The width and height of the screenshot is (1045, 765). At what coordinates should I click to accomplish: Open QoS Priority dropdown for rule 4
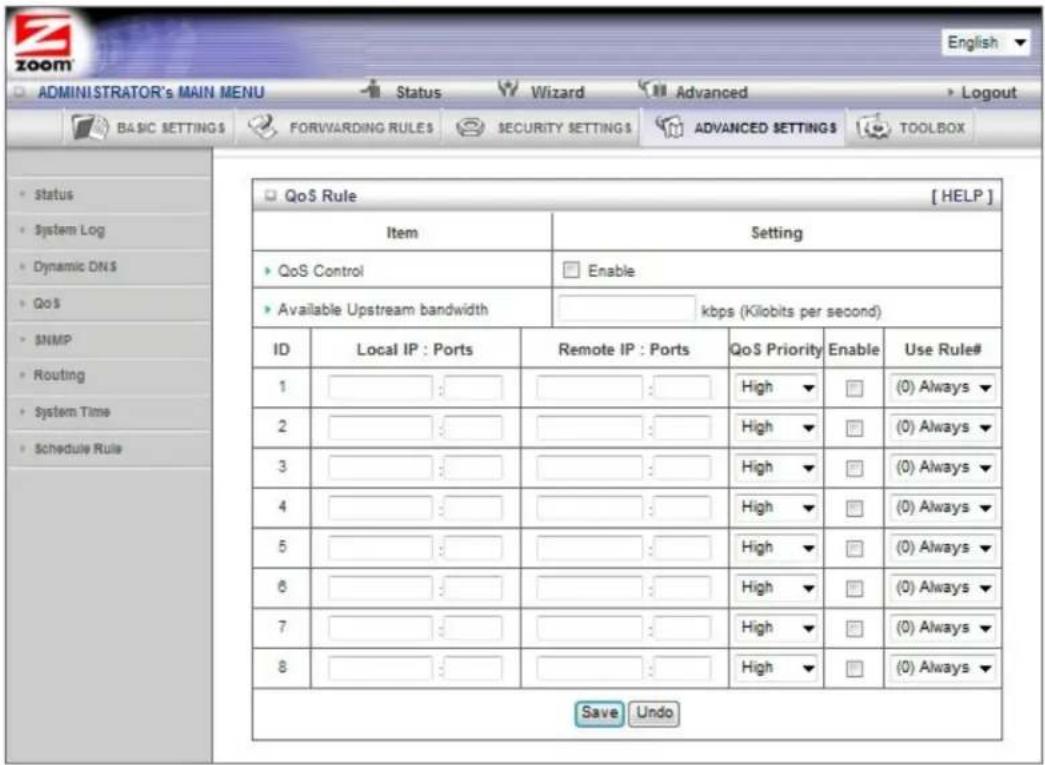[776, 508]
